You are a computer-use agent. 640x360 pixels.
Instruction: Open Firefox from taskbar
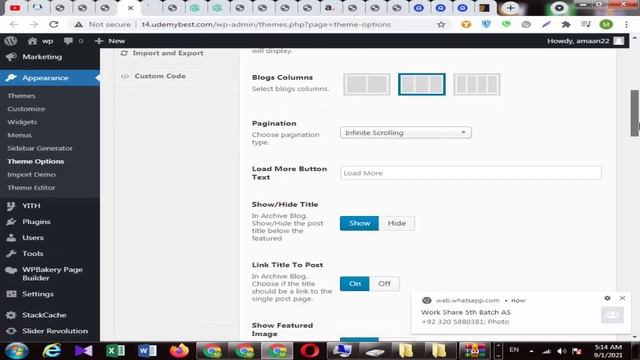(x=179, y=351)
